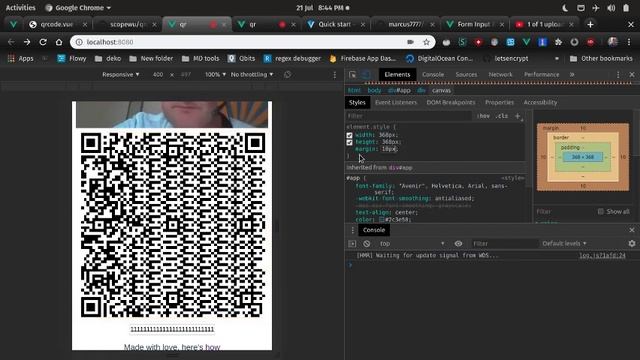
Task: Close the console drawer
Action: pyautogui.click(x=632, y=230)
